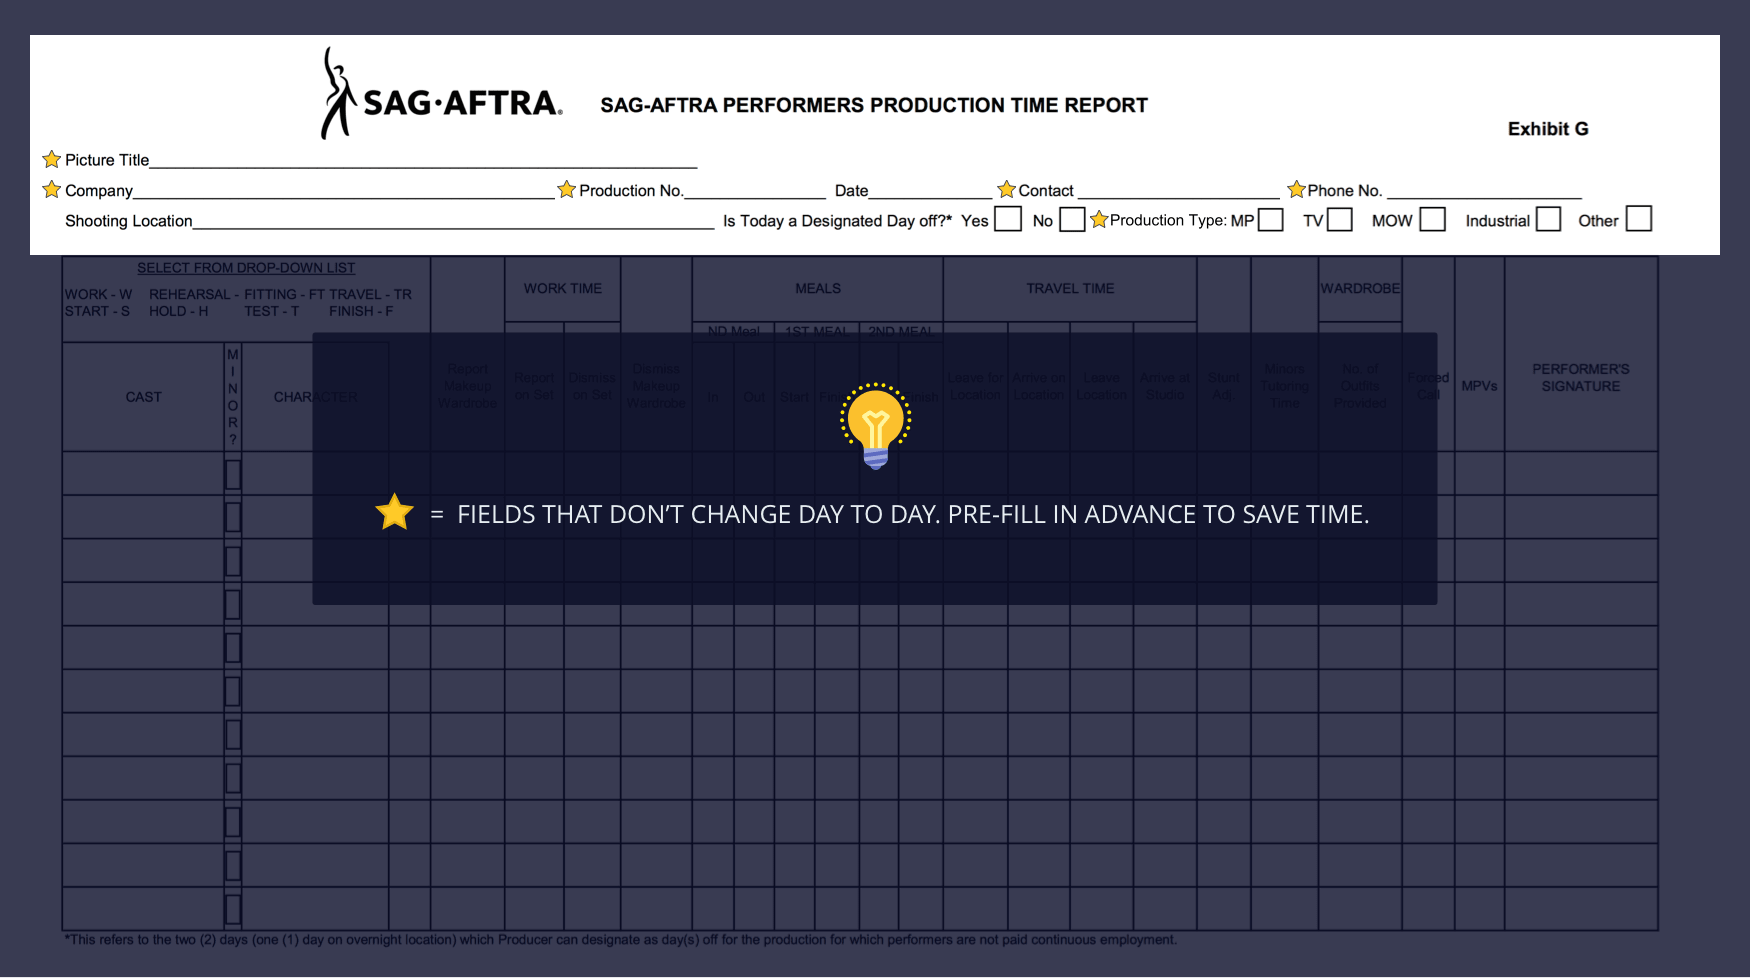The image size is (1750, 978).
Task: Click the large star in the tip banner
Action: click(x=395, y=512)
